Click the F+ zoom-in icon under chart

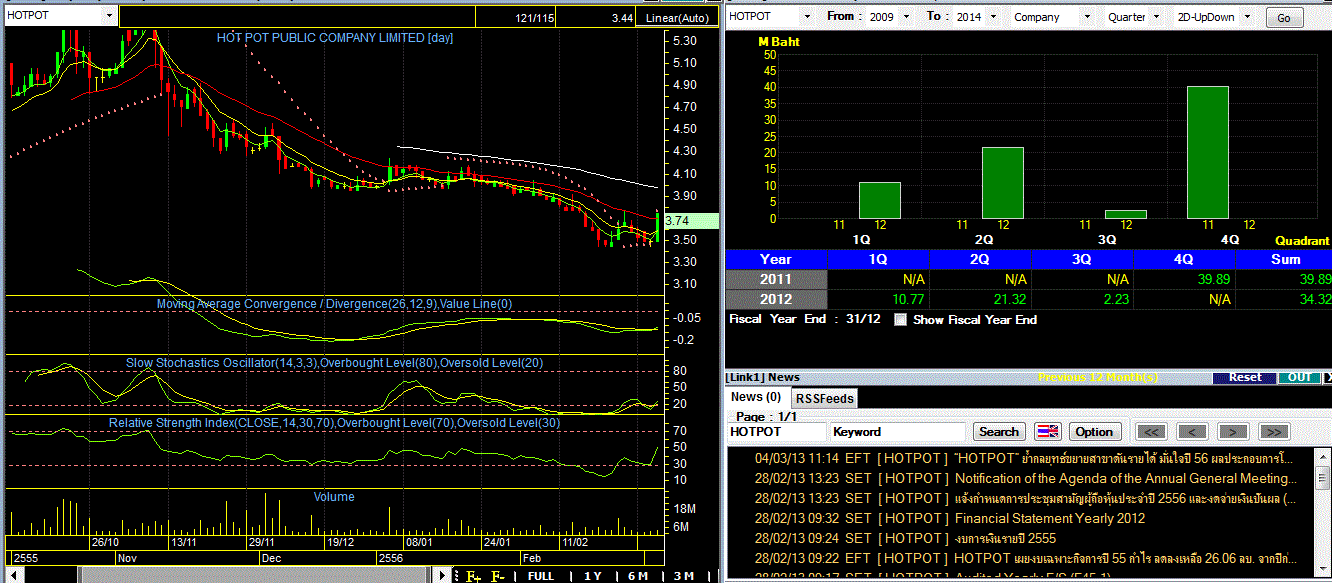point(473,575)
